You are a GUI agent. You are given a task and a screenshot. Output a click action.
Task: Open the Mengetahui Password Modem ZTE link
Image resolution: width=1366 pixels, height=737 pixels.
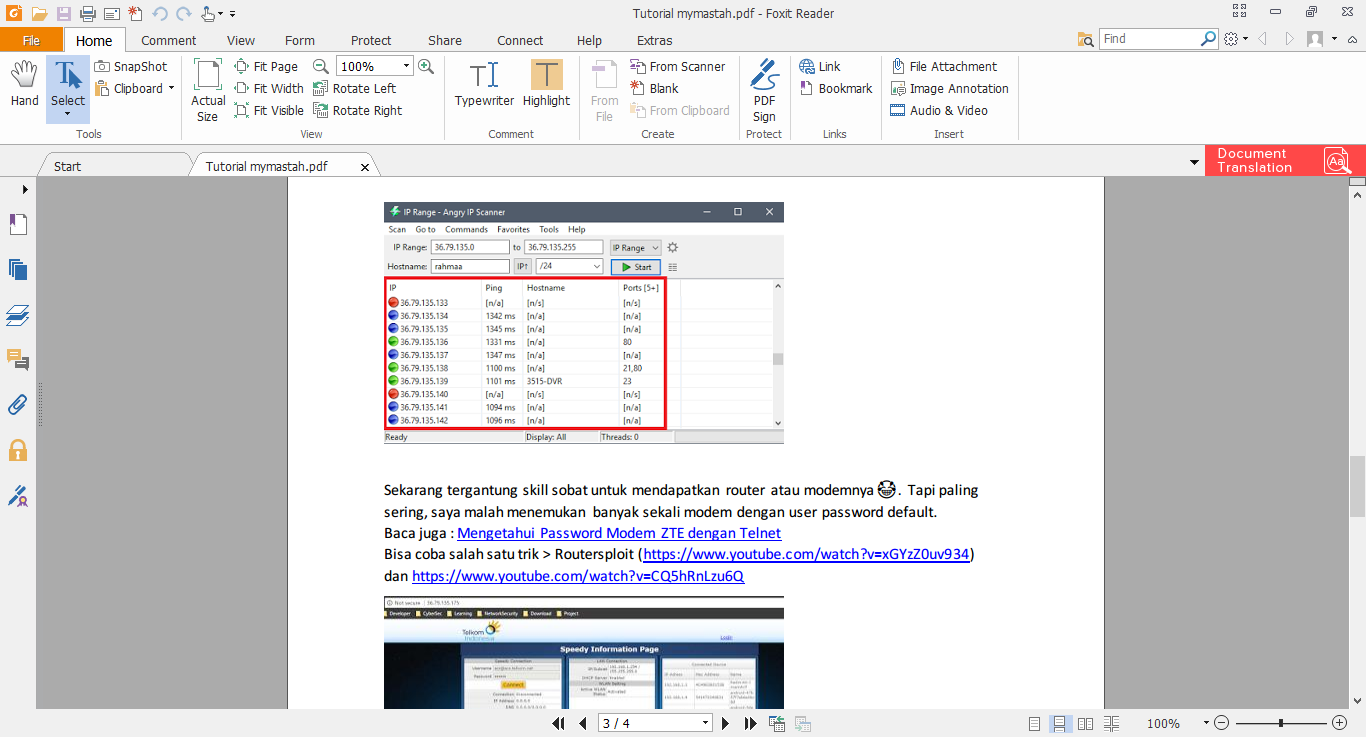pos(619,533)
